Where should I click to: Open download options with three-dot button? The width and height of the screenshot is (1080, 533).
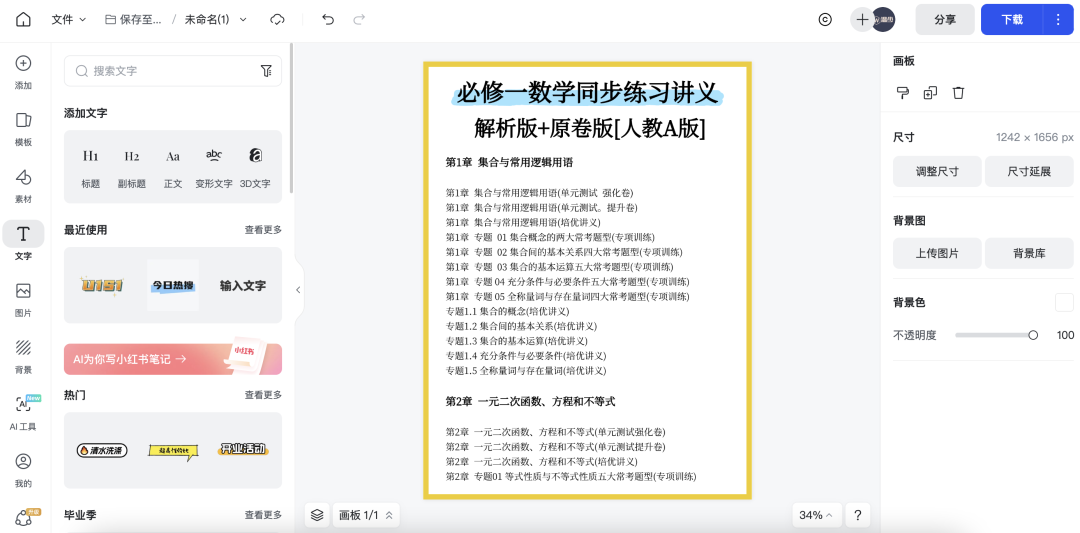1058,19
